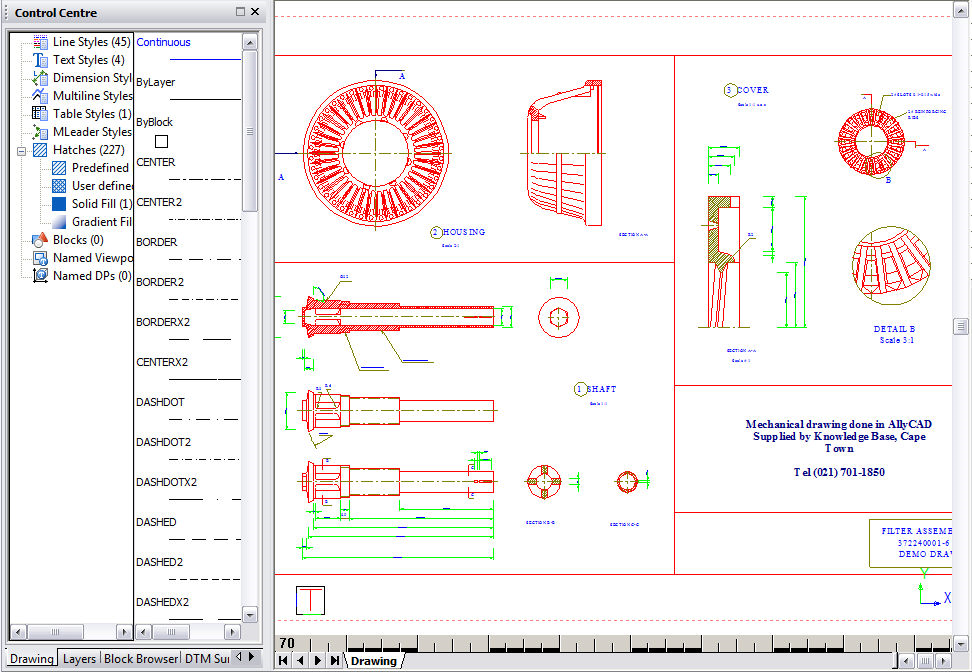Screen dimensions: 972x672
Task: Click the DASHDOT line style entry
Action: point(160,402)
